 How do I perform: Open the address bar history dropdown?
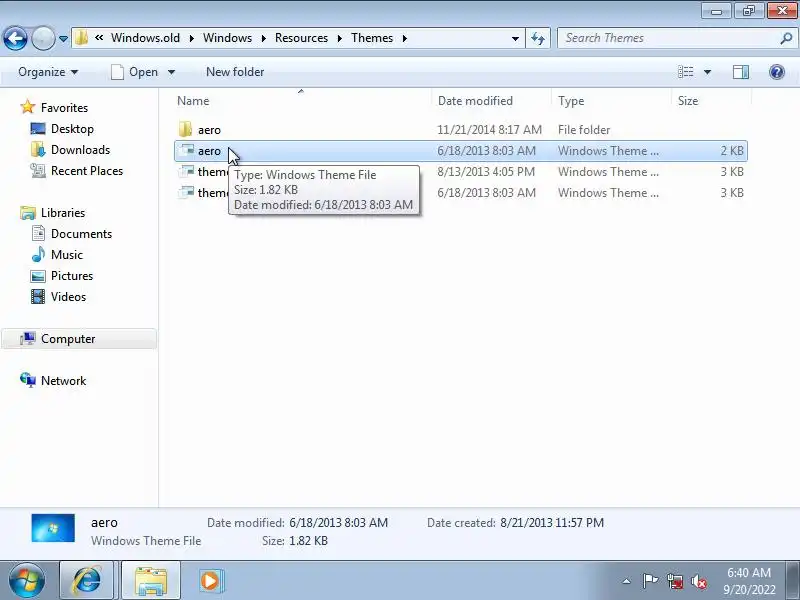tap(515, 39)
